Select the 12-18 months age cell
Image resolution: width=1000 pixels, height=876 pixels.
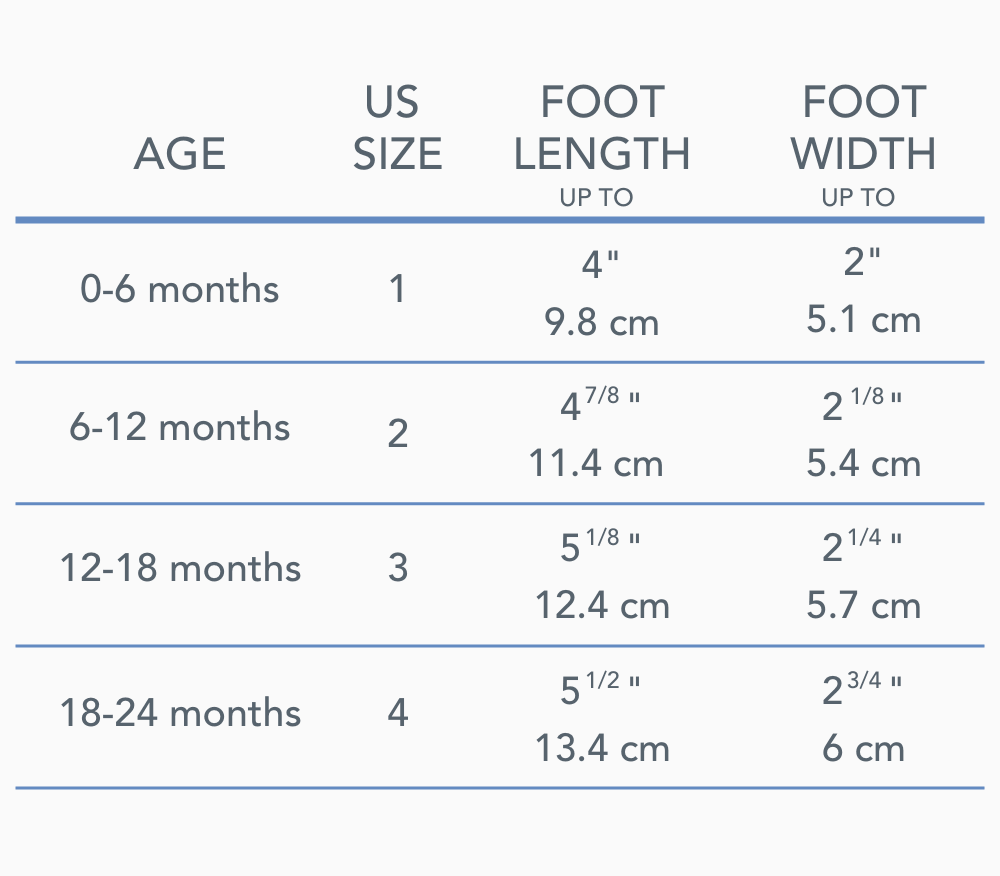click(x=180, y=569)
